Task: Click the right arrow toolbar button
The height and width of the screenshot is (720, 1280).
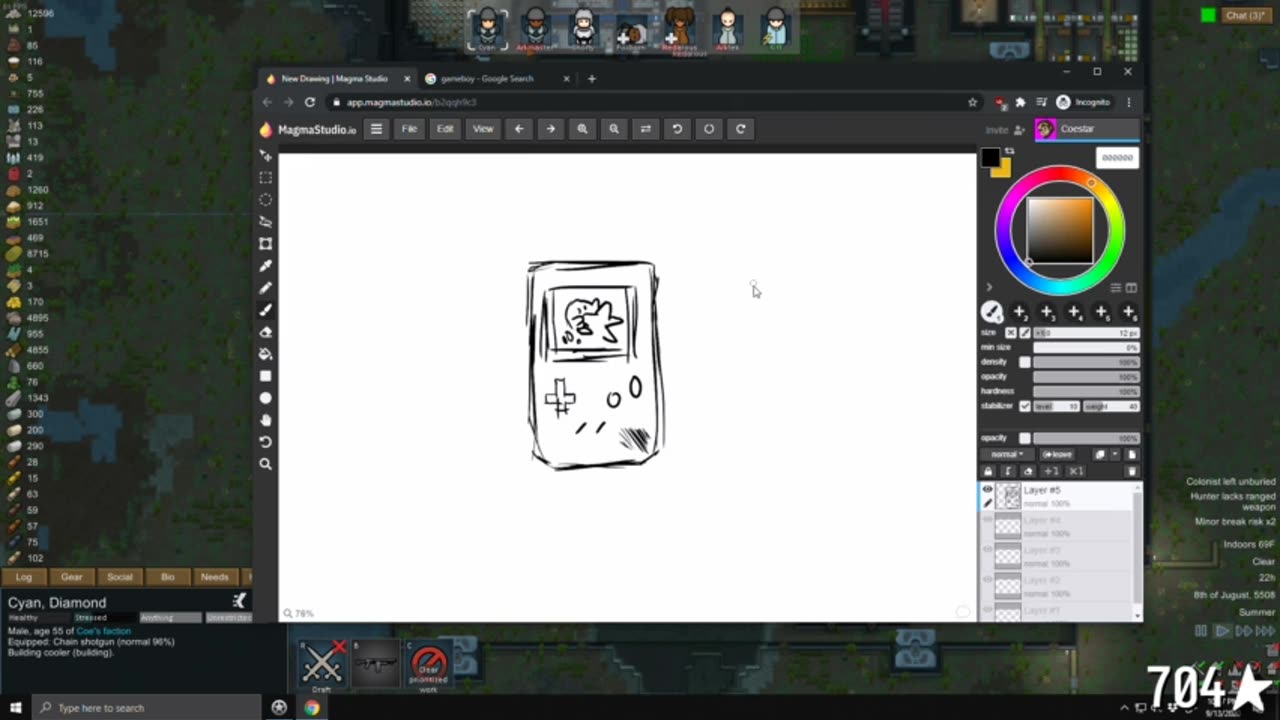Action: (x=550, y=129)
